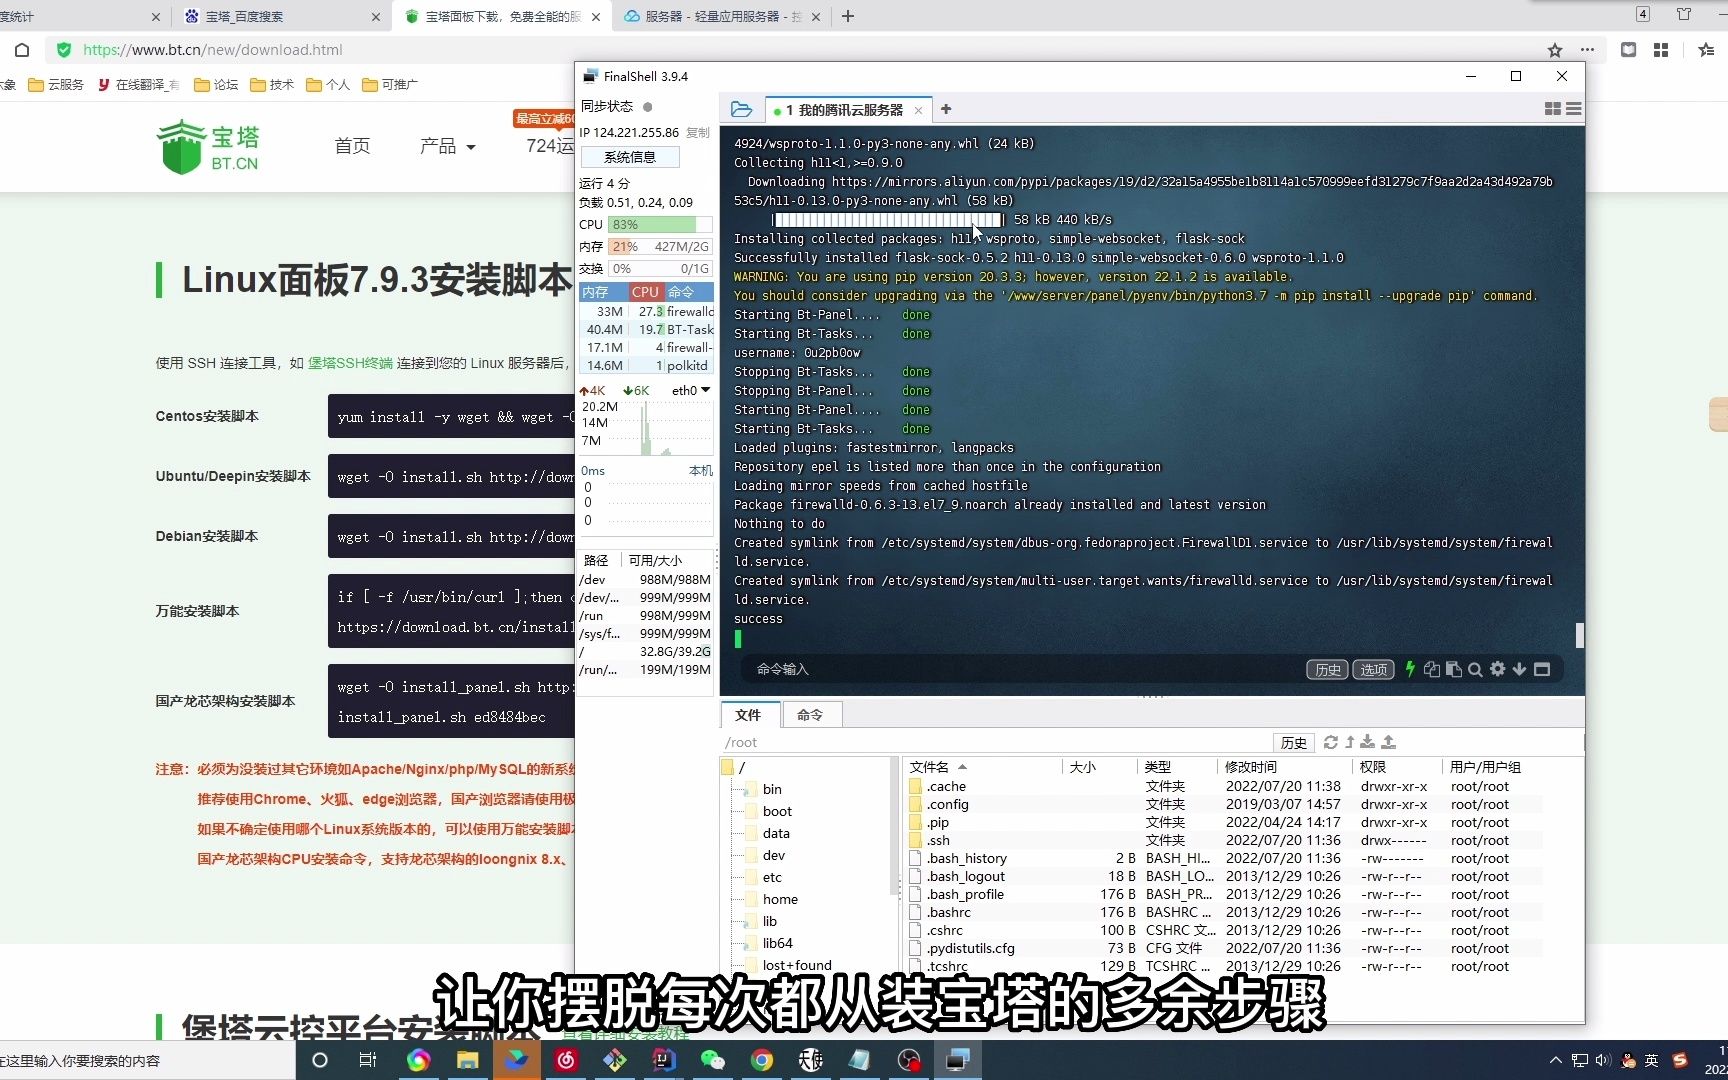Viewport: 1728px width, 1080px height.
Task: Click the copy icon in the terminal toolbar
Action: [x=1431, y=669]
